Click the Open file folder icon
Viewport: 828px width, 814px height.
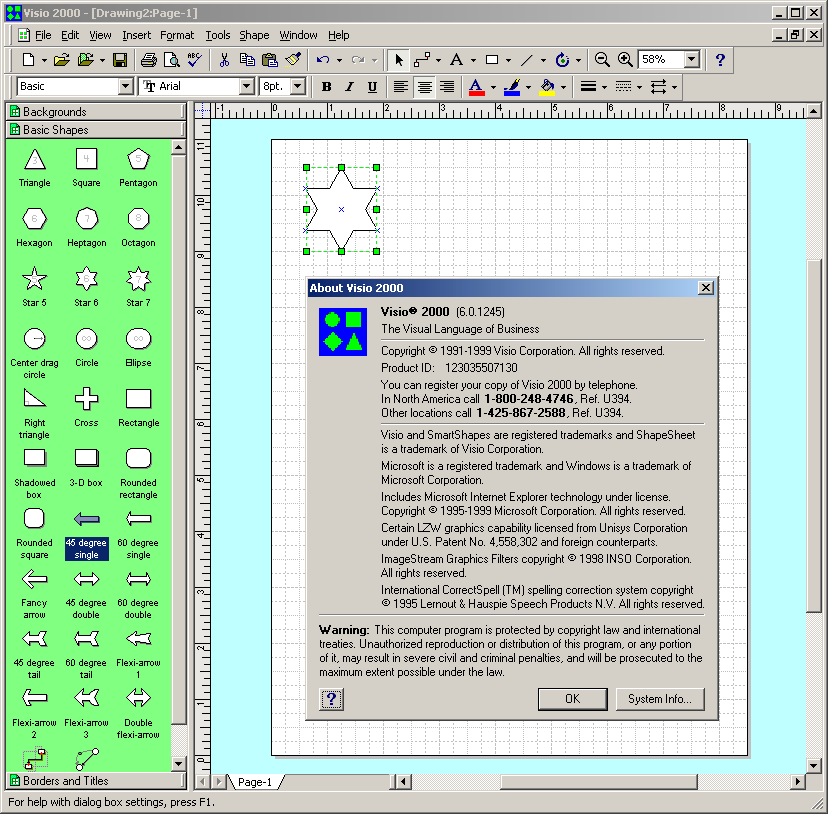coord(62,60)
